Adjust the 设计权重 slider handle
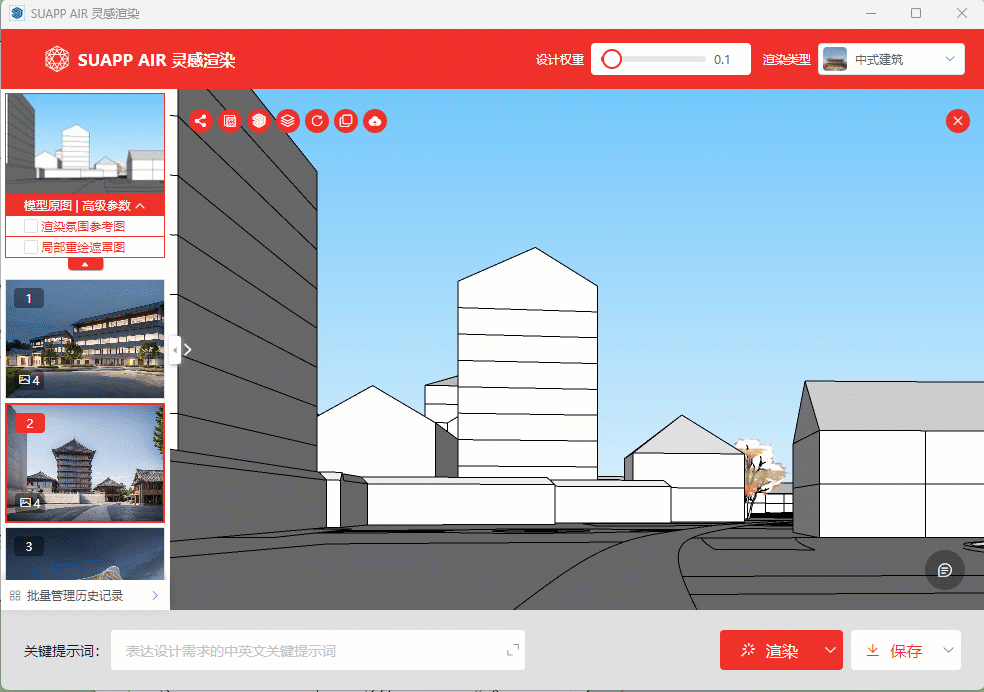 tap(611, 59)
